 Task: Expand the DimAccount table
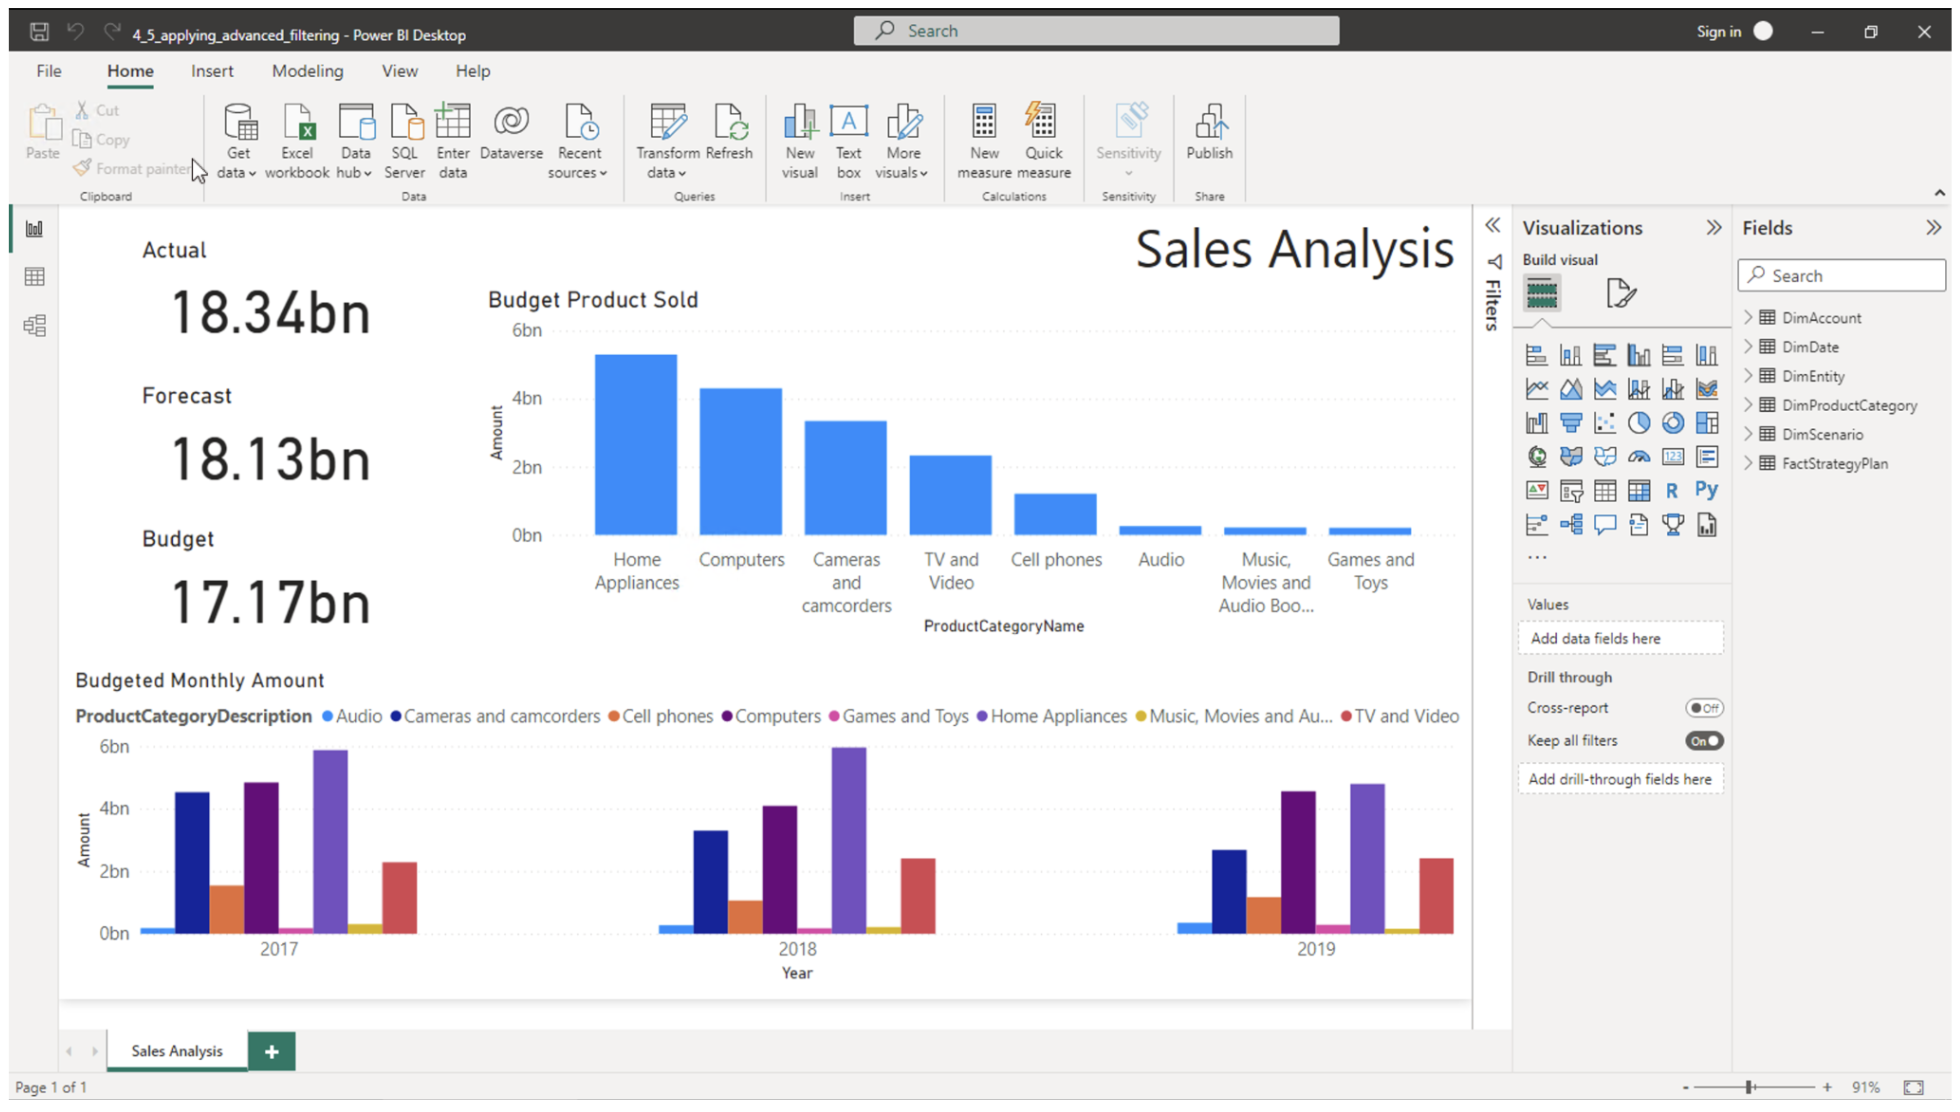click(1748, 317)
